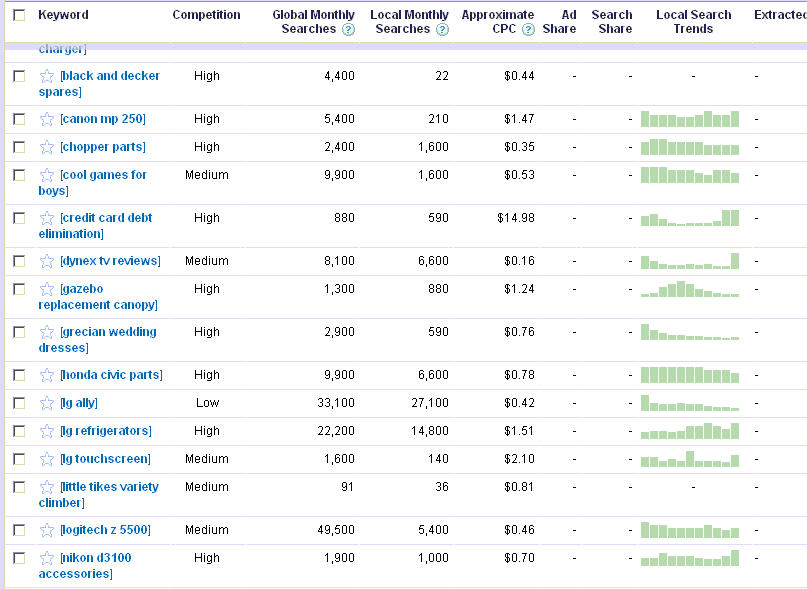
Task: Check the nikon d3100 accessories row
Action: [x=19, y=558]
